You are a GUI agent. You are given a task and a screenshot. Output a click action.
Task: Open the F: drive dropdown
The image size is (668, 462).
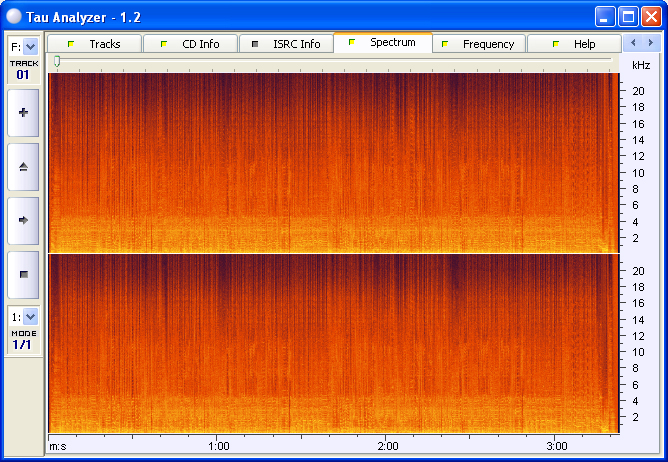point(30,46)
